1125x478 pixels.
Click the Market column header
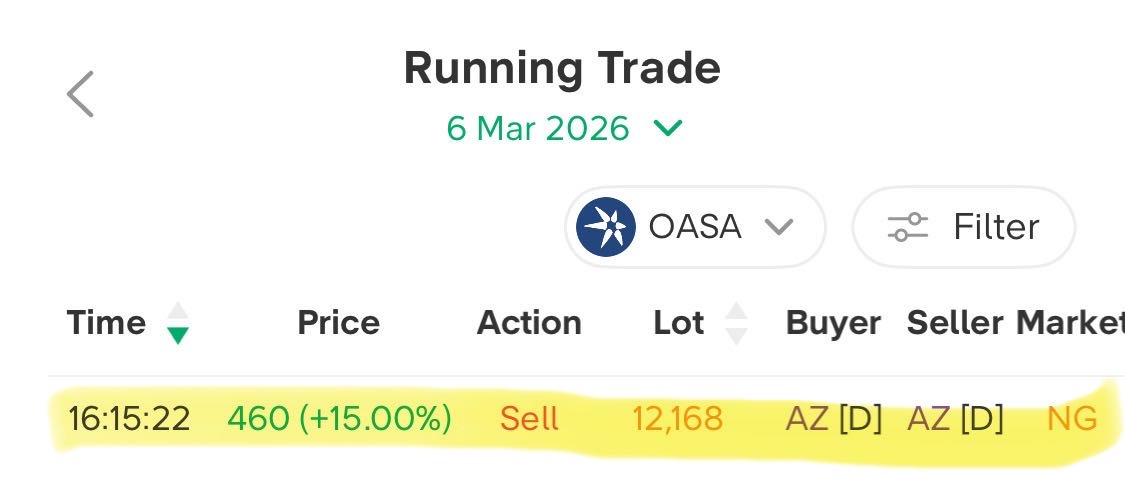[x=1070, y=323]
